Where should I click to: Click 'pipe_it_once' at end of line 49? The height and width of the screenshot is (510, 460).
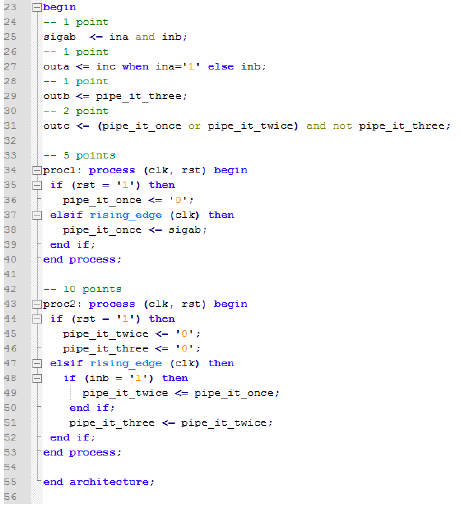pyautogui.click(x=234, y=393)
